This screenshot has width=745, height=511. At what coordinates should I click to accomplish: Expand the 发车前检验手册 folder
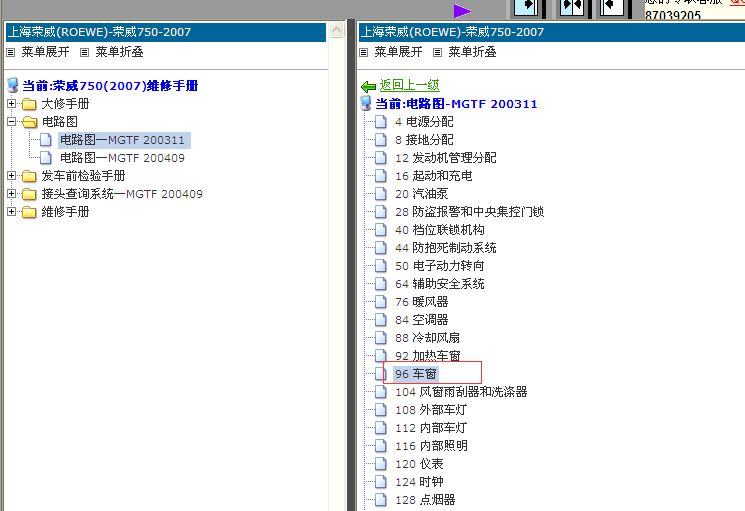point(11,175)
